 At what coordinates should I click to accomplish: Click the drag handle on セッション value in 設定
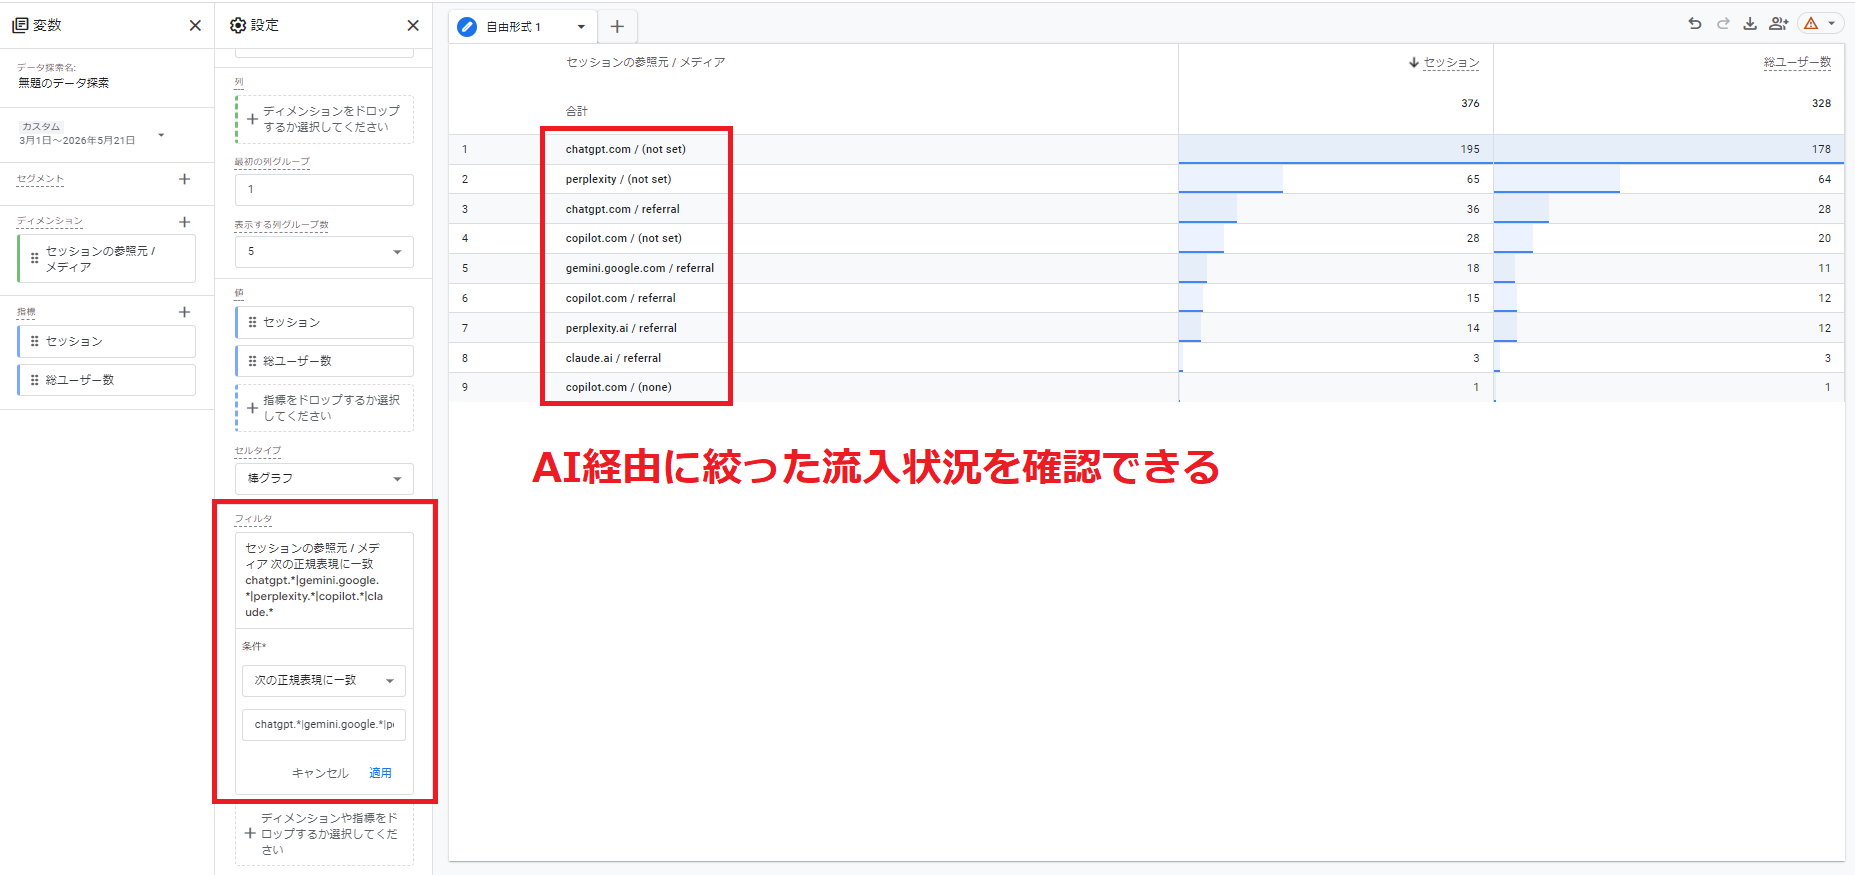[x=252, y=322]
